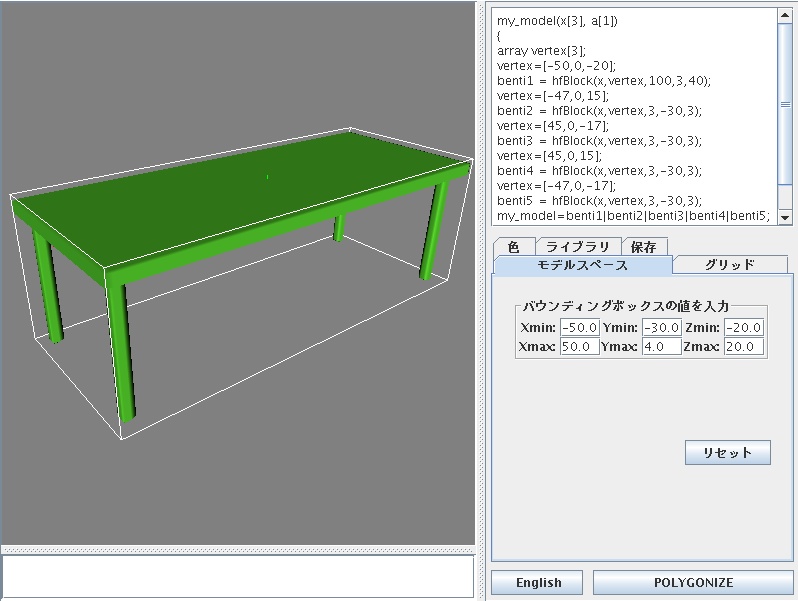Screen dimensions: 798x601
Task: Click the バウンディングボックスの値を入力 heading
Action: tap(625, 306)
